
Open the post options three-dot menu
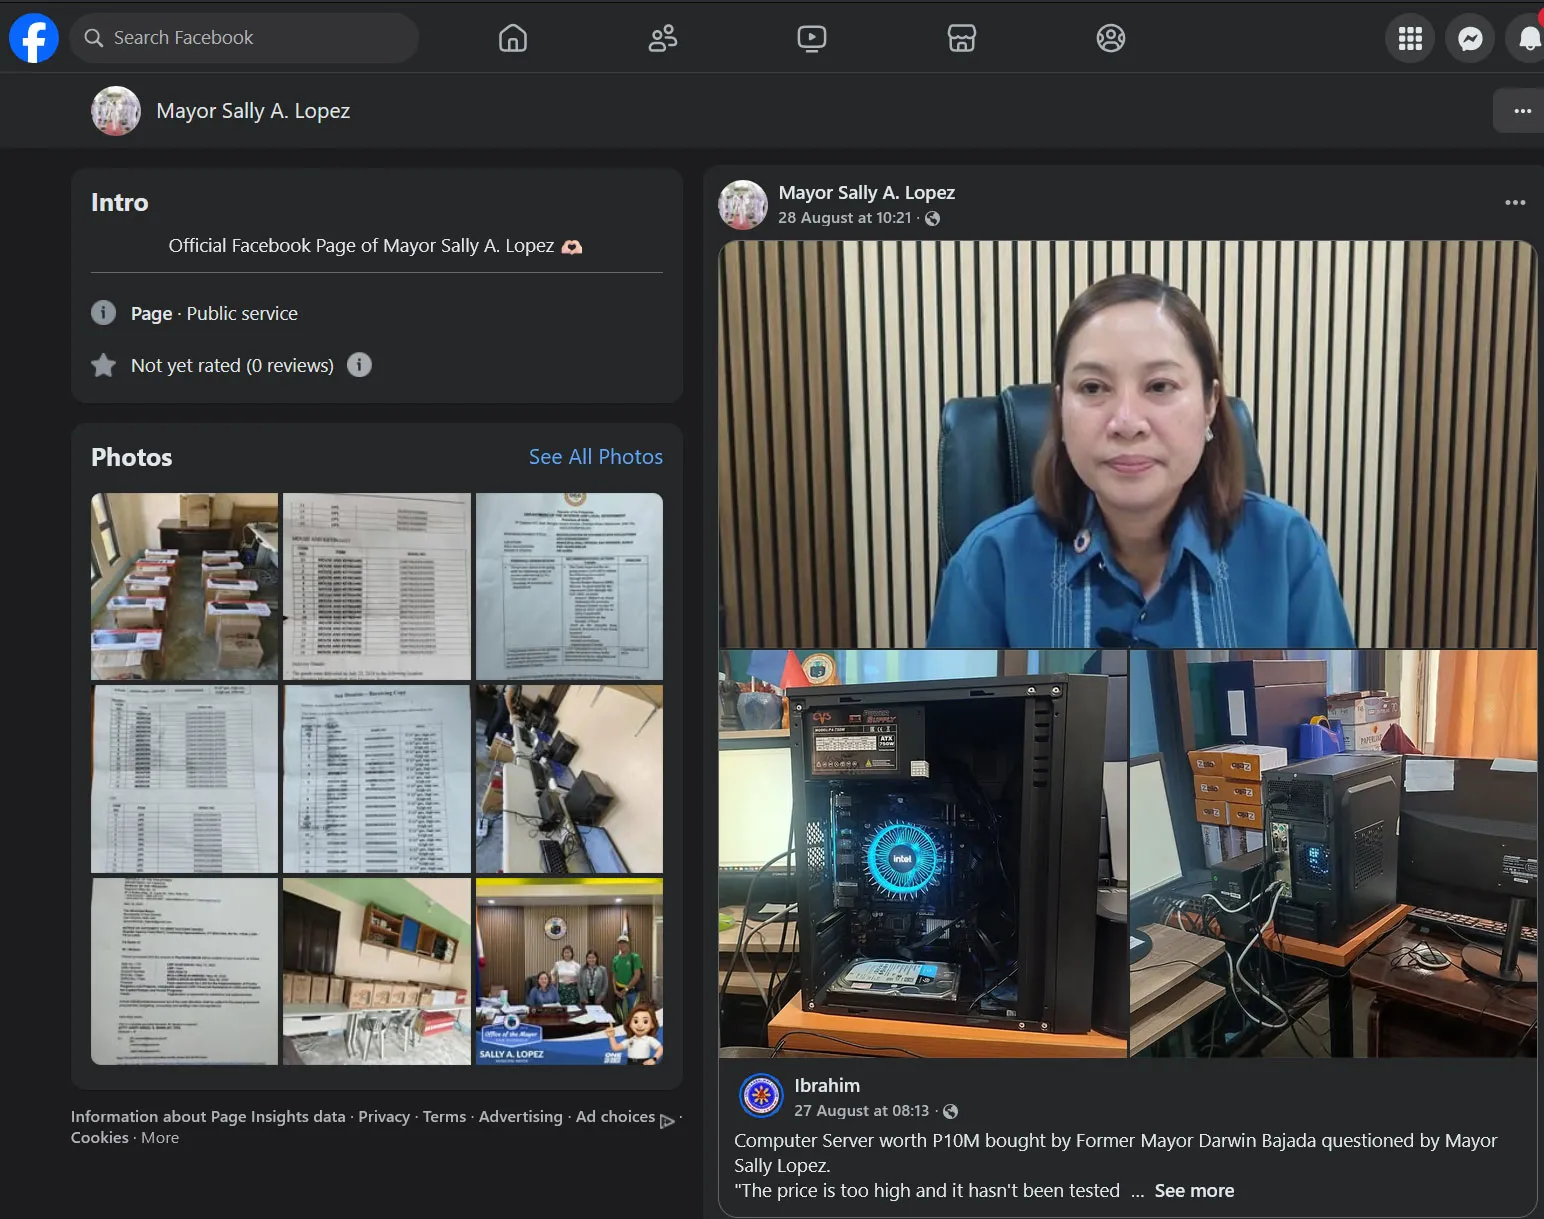tap(1515, 203)
